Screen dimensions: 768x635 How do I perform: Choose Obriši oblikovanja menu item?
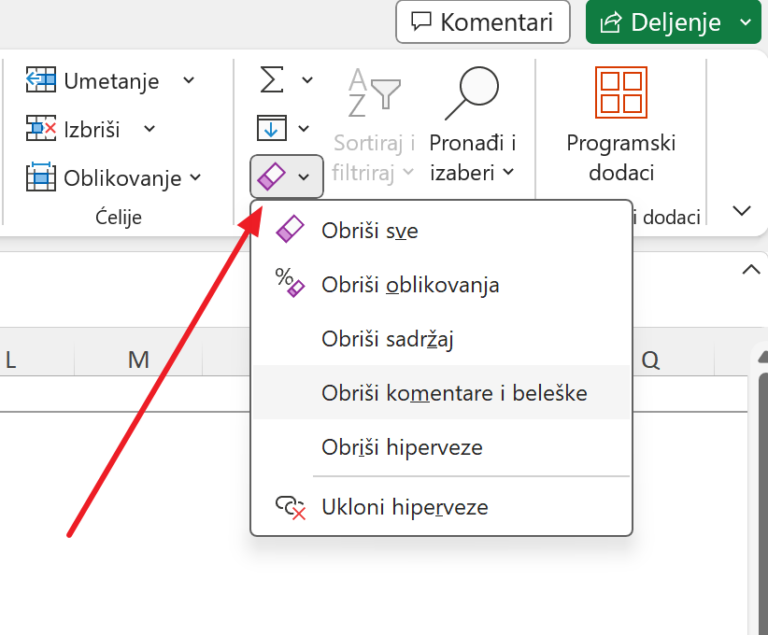441,285
